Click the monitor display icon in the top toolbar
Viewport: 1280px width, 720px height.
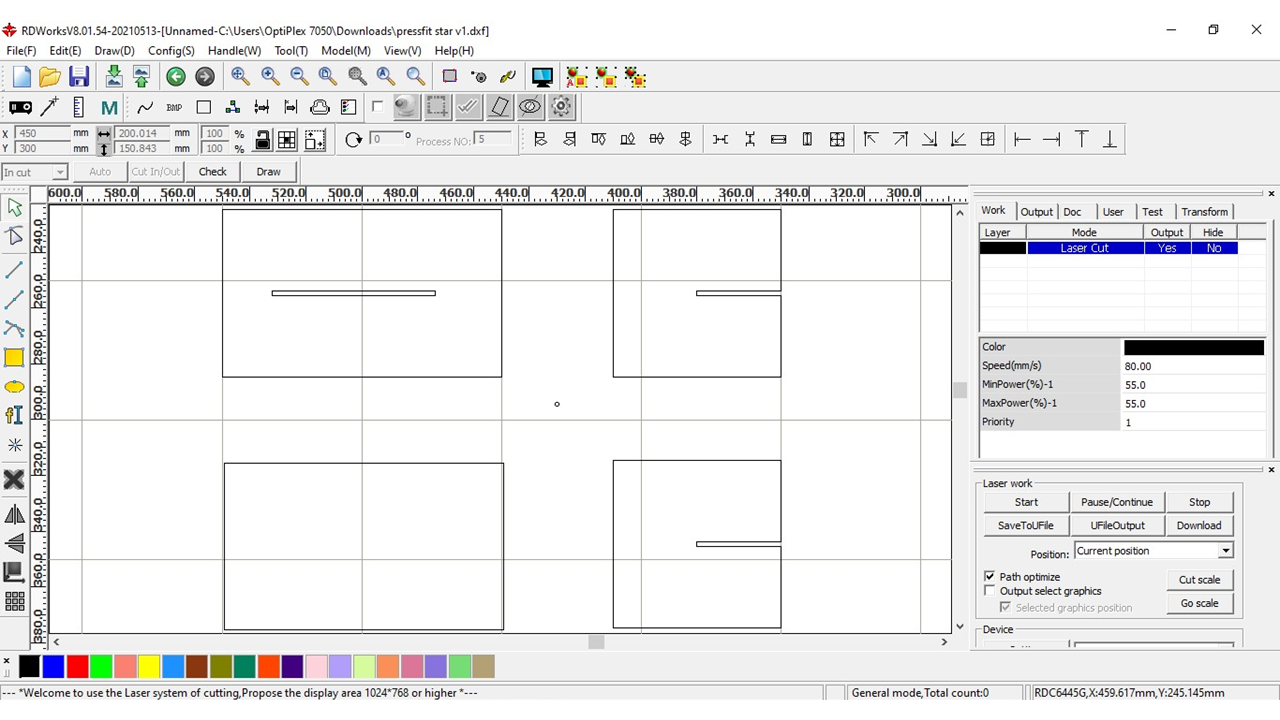pyautogui.click(x=542, y=77)
